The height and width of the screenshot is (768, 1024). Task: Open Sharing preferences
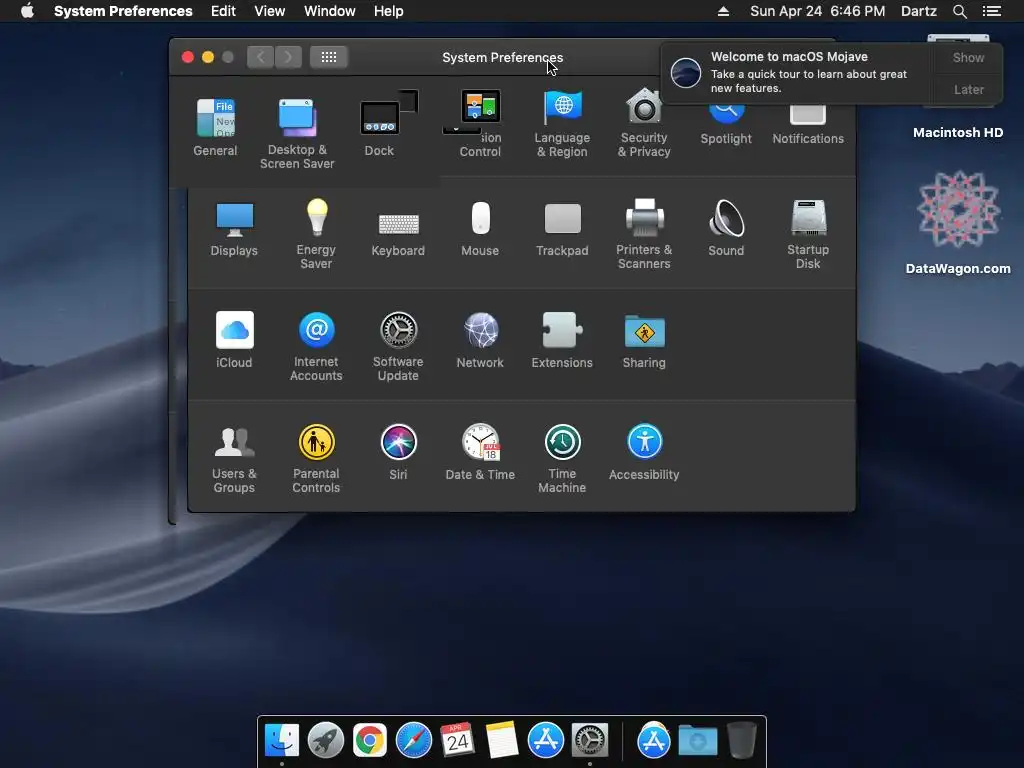click(x=645, y=340)
